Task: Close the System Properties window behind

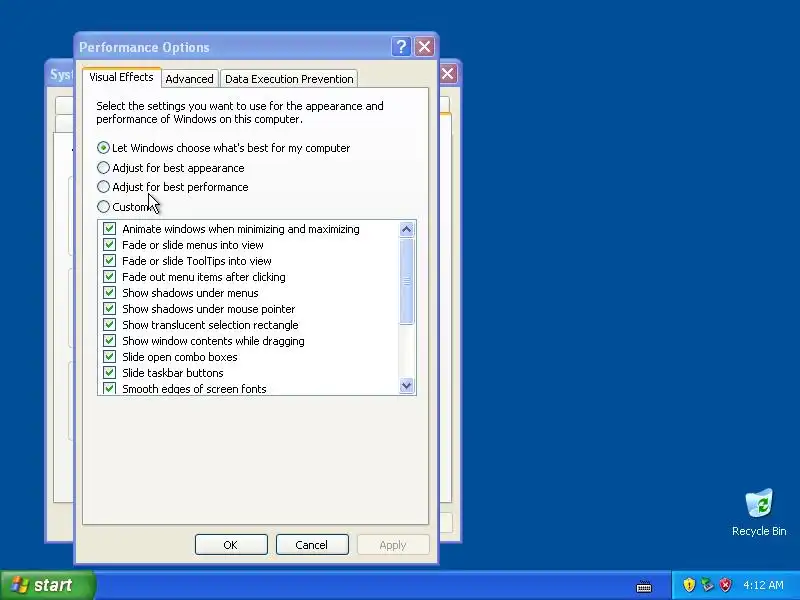Action: pyautogui.click(x=447, y=73)
